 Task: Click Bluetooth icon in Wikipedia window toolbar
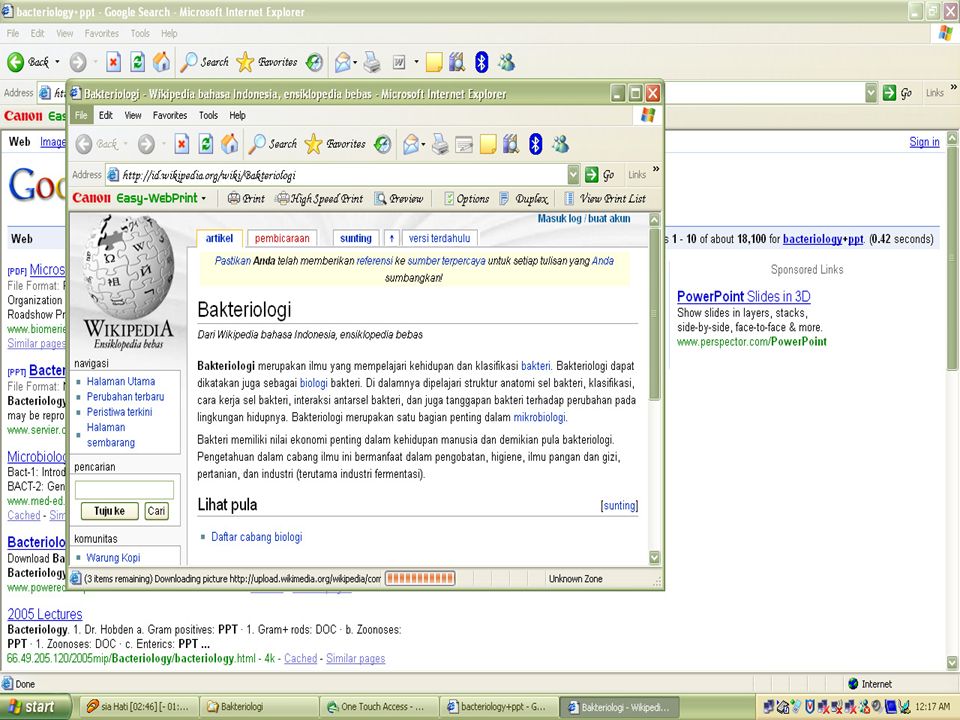point(536,144)
